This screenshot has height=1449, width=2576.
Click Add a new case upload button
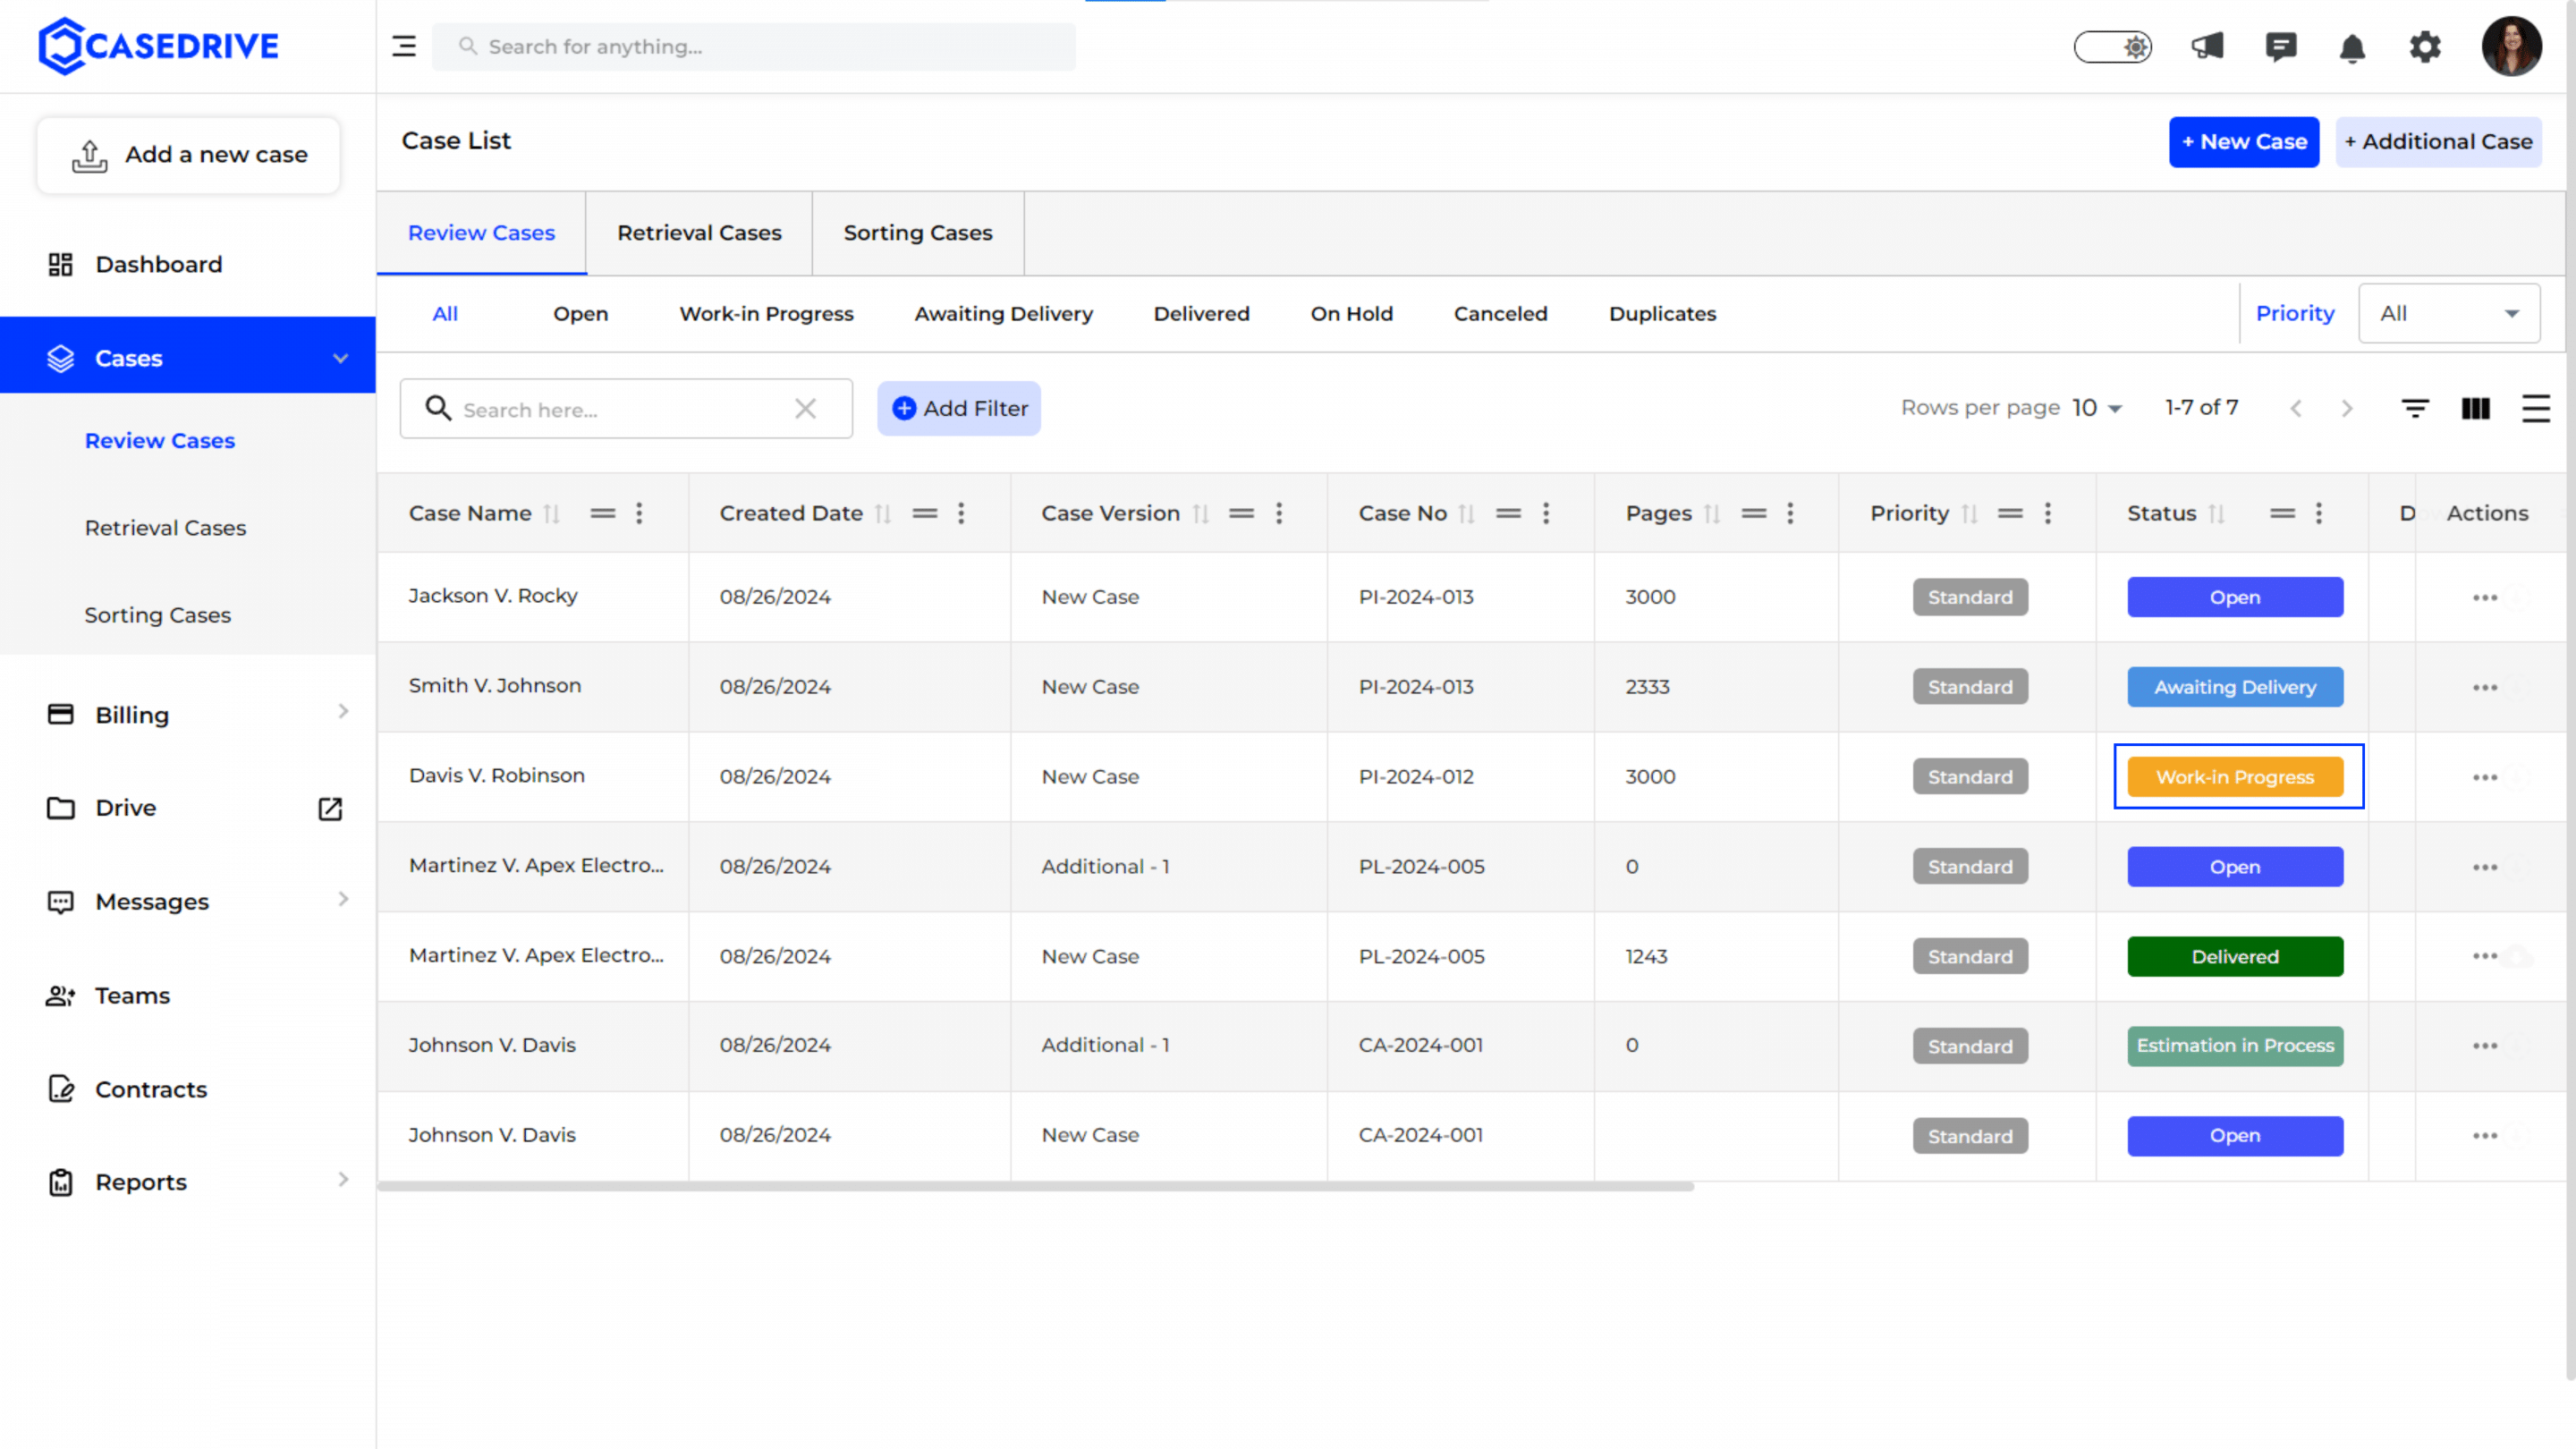point(188,155)
